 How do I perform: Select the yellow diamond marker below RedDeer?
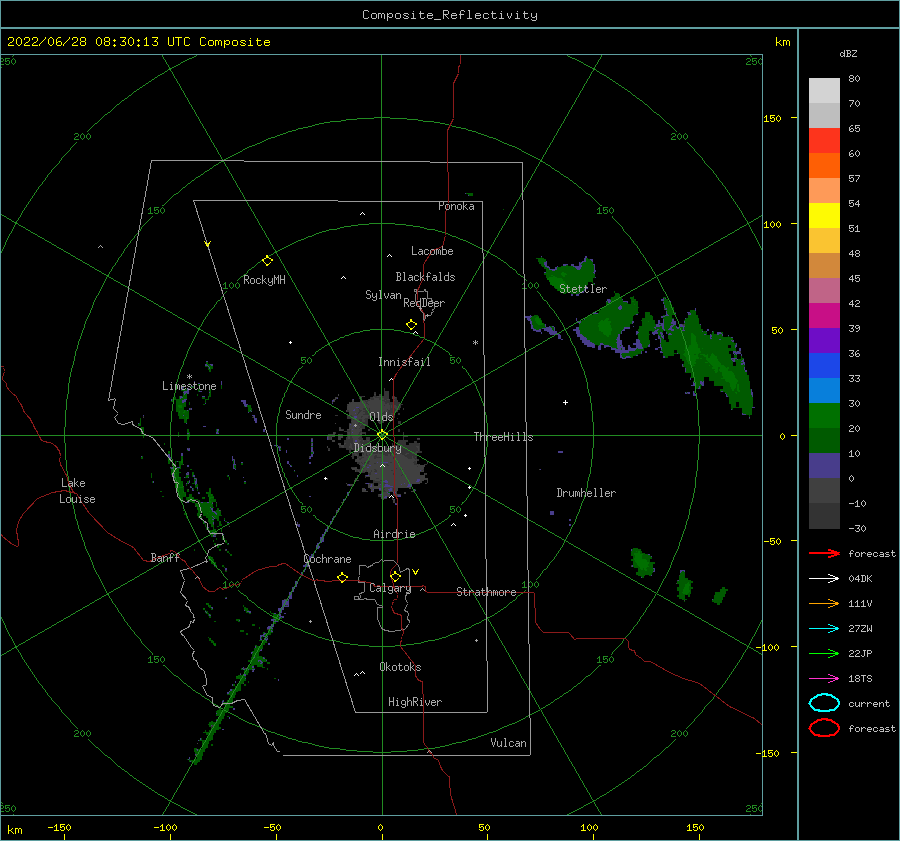click(x=412, y=325)
